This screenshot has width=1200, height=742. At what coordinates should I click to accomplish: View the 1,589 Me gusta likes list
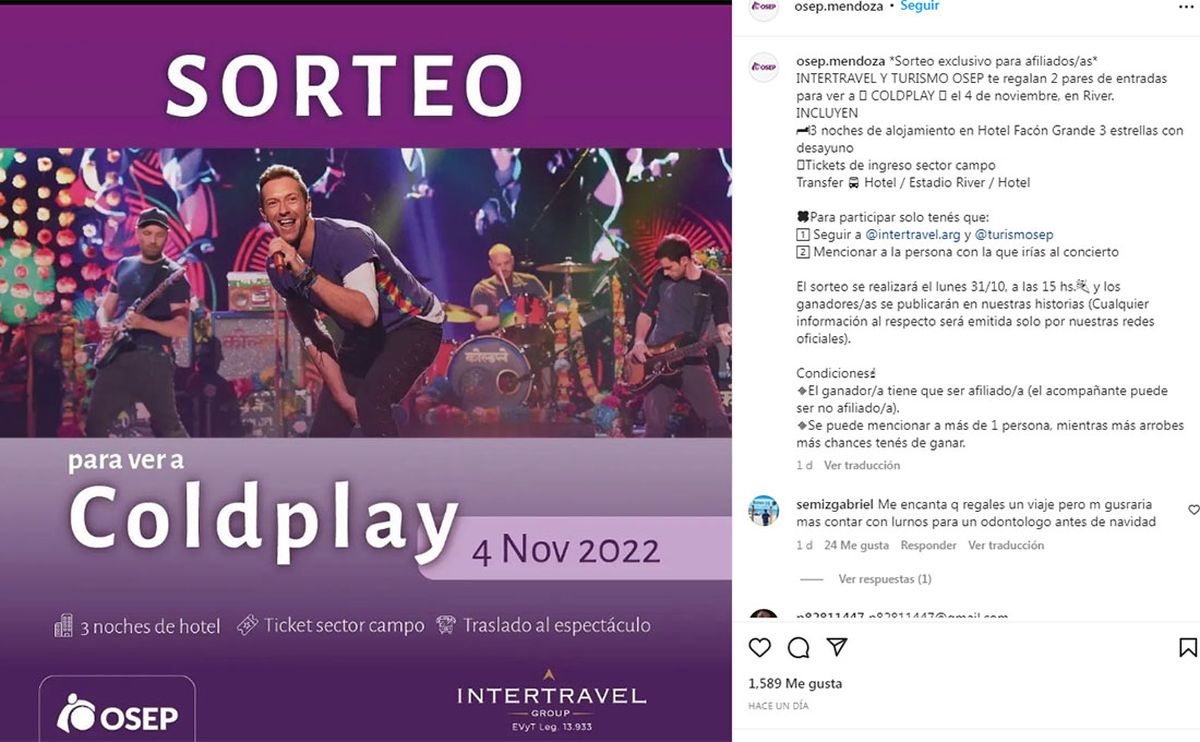[795, 684]
